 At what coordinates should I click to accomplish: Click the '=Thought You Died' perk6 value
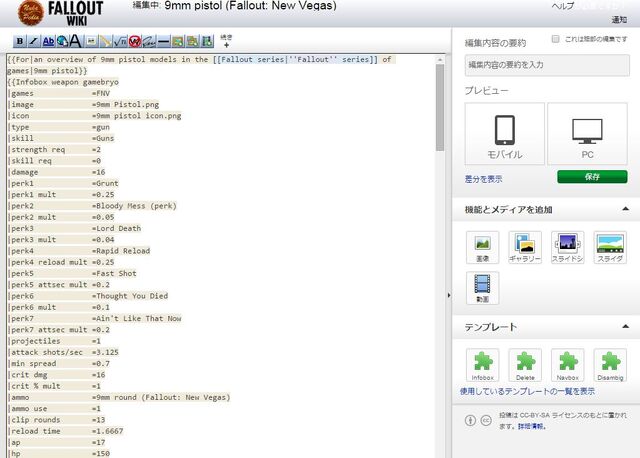pyautogui.click(x=130, y=296)
